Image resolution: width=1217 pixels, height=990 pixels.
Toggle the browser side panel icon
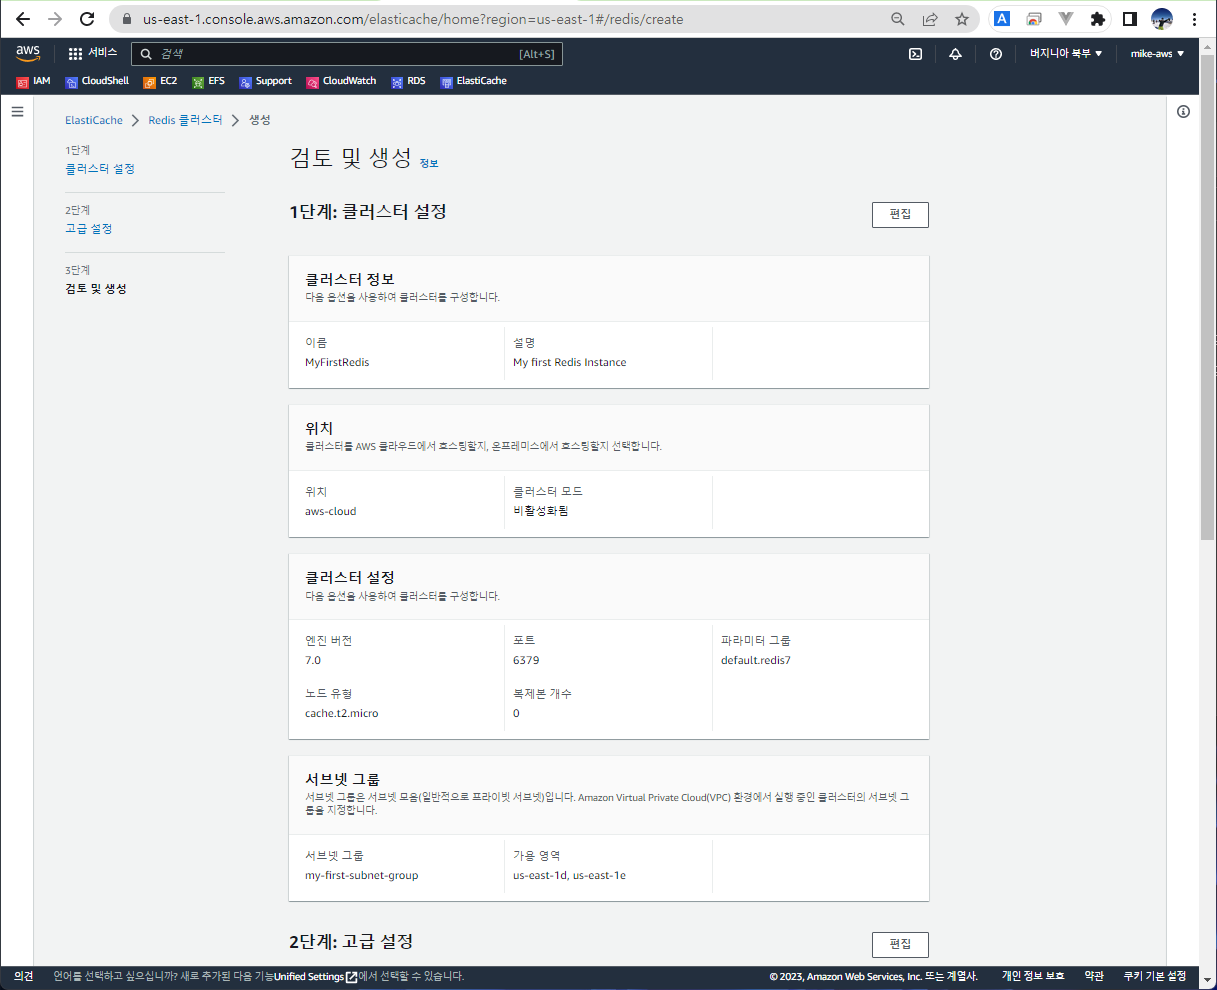1129,19
